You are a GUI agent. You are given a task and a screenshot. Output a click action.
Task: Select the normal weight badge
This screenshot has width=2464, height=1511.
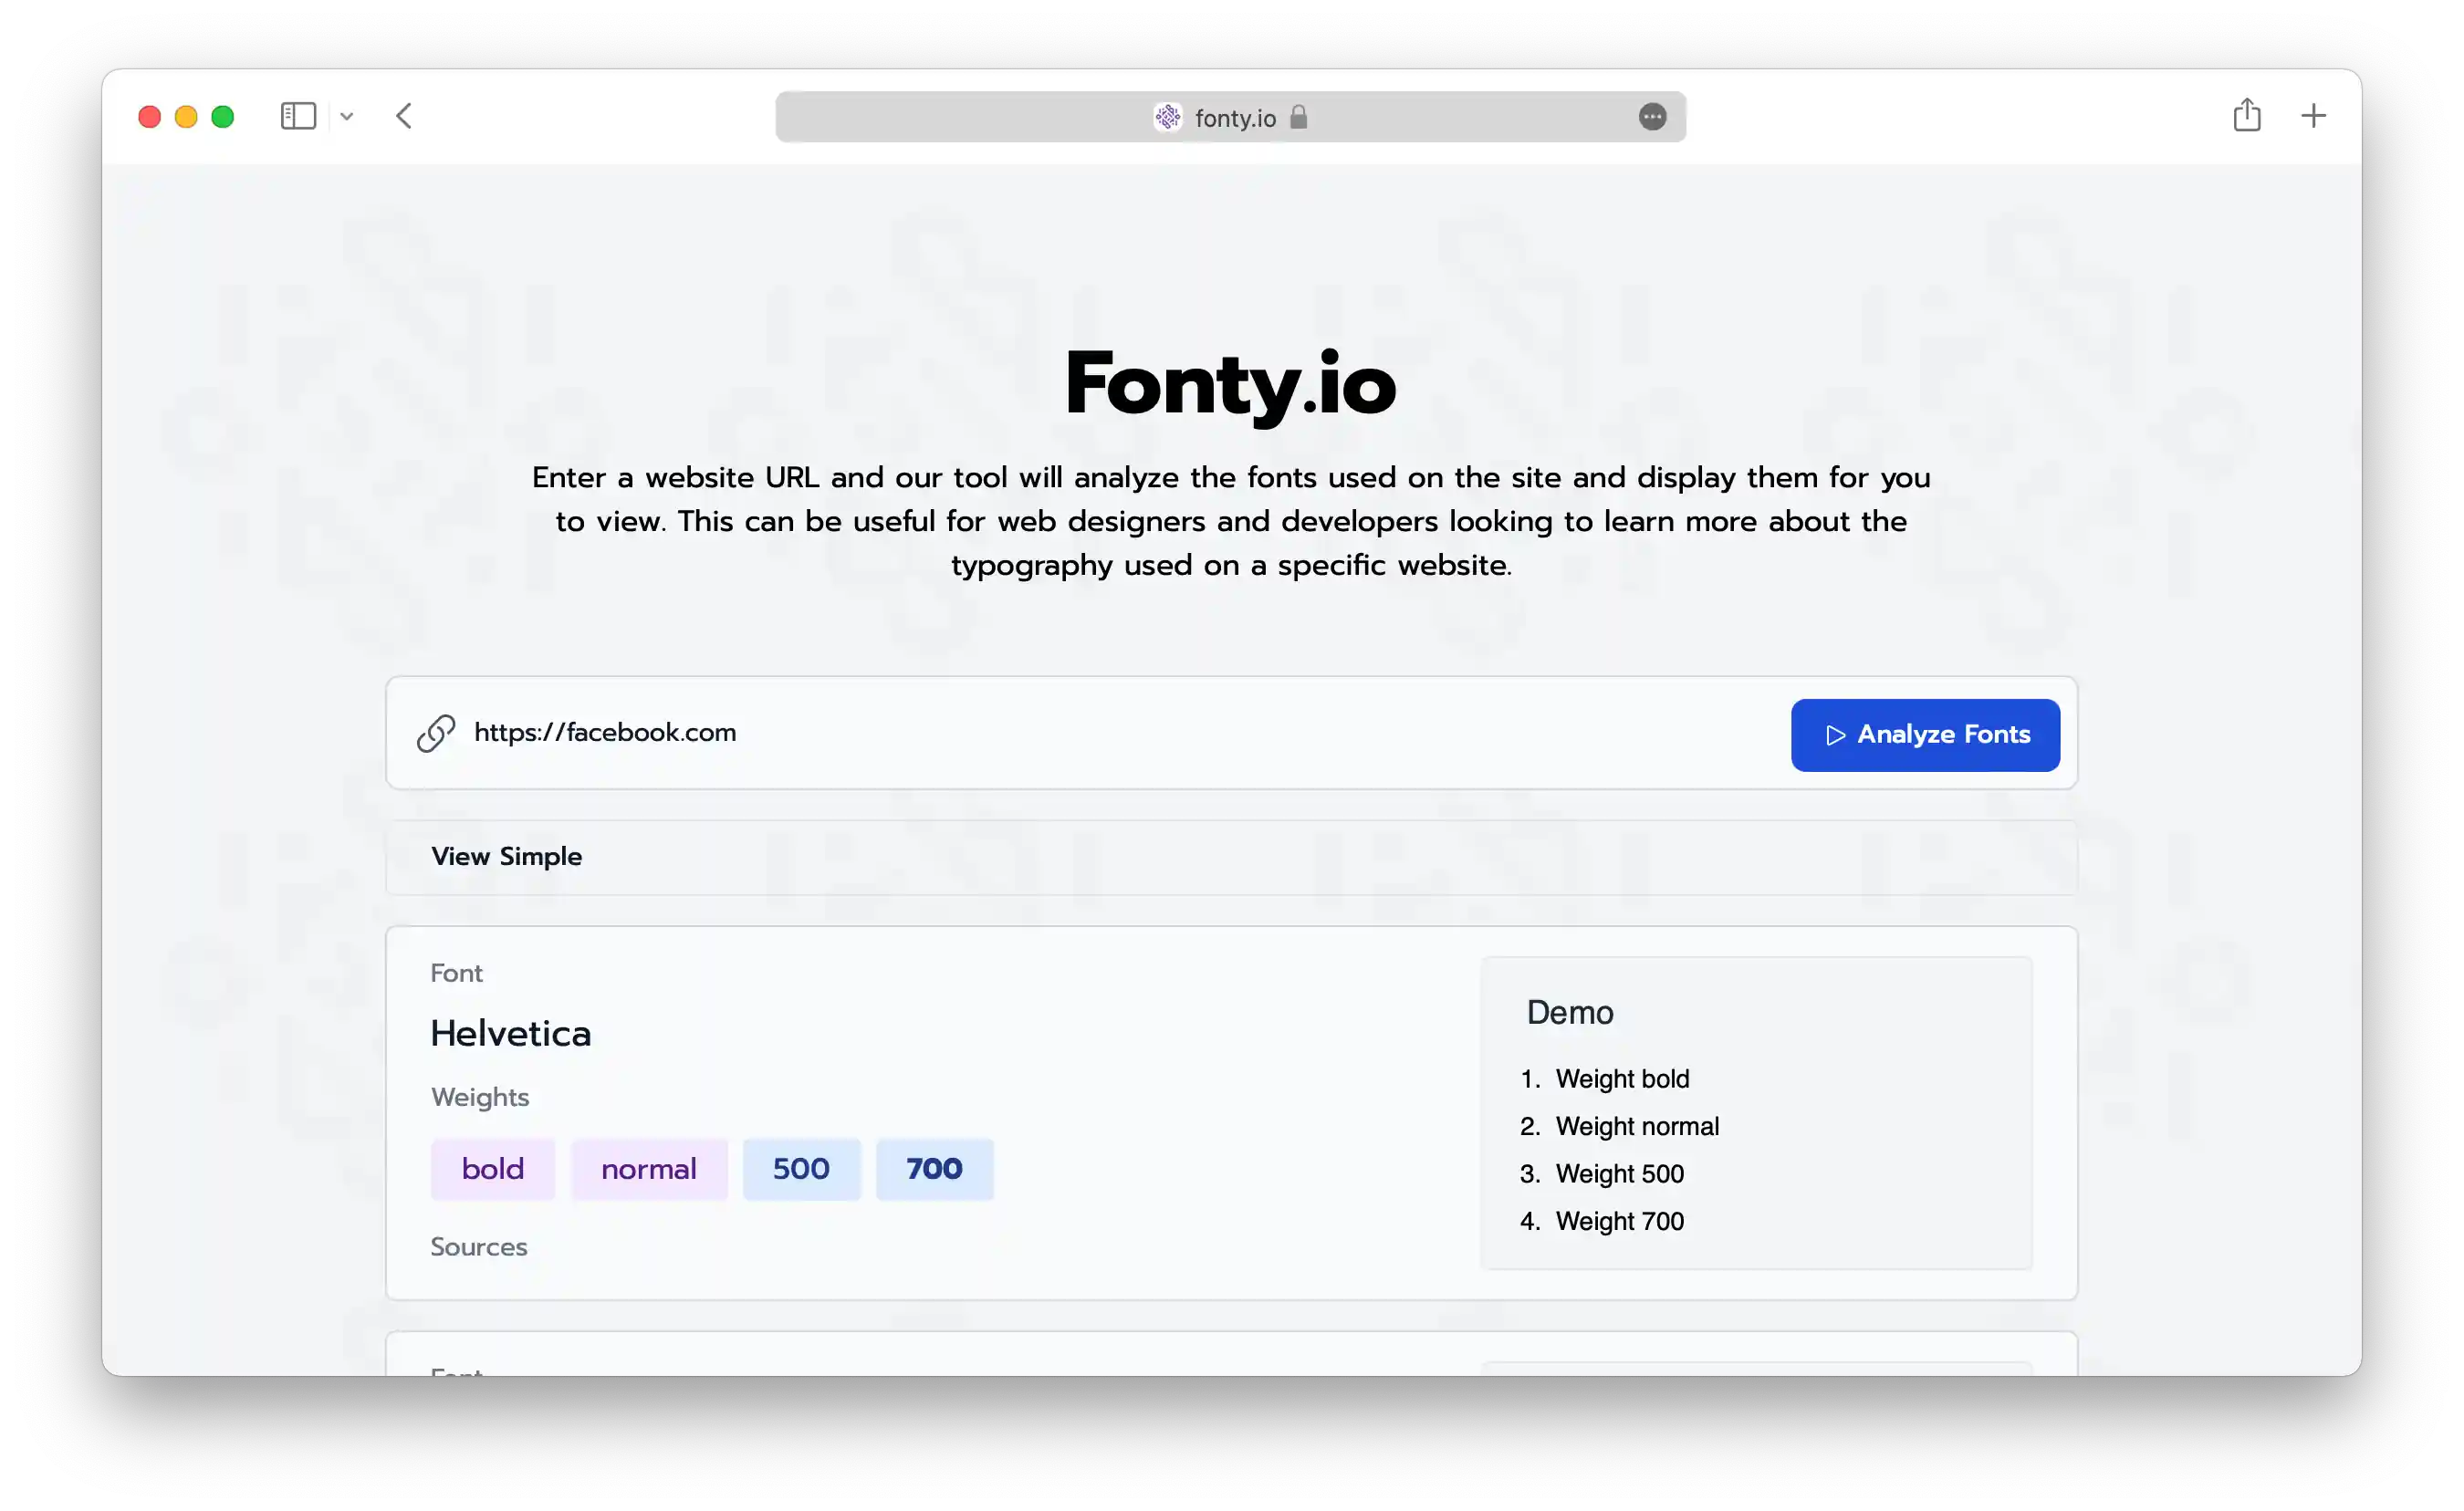click(x=648, y=1168)
